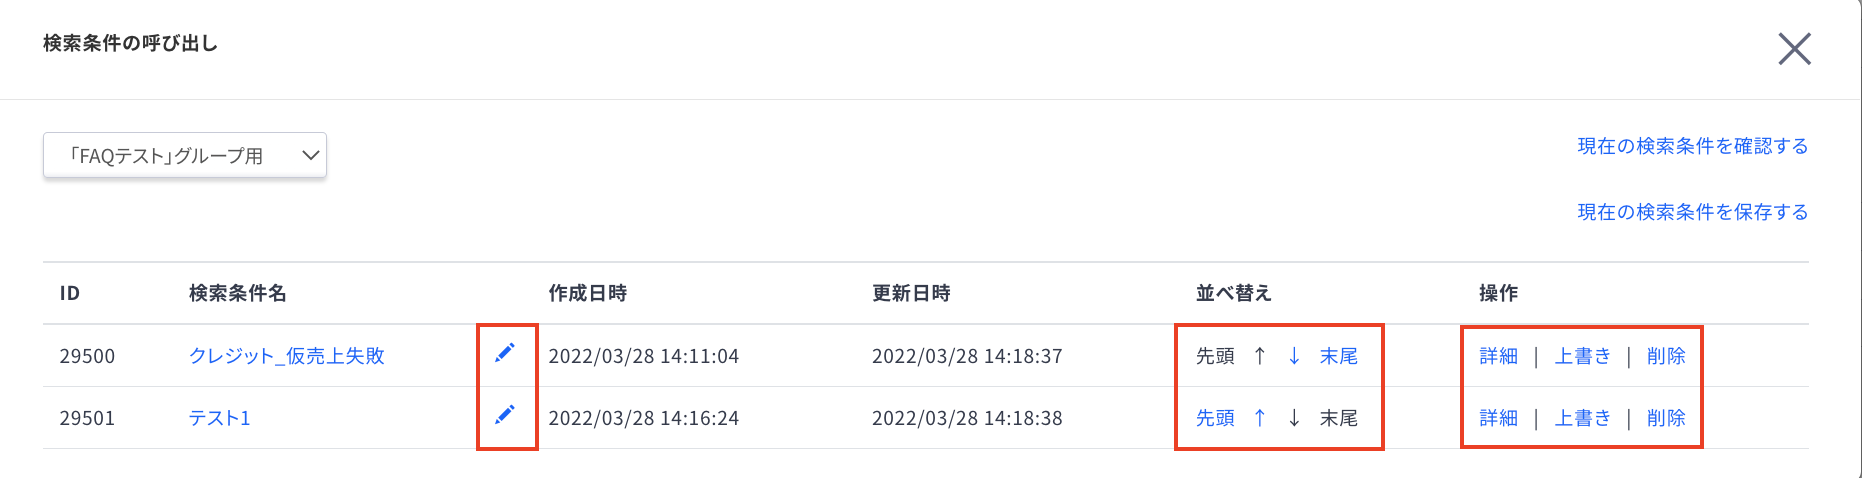
Task: Open the 「FAQテスト」グループ用 dropdown
Action: (x=185, y=155)
